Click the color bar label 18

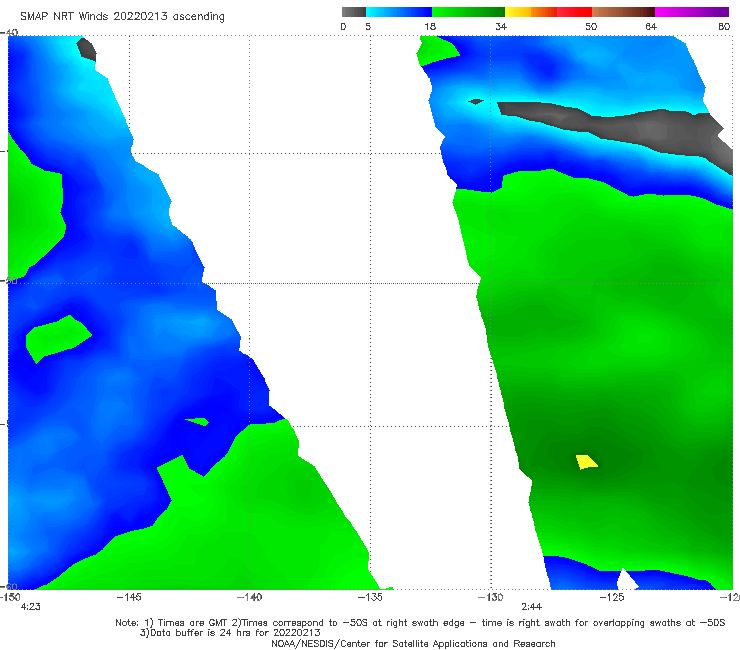point(430,26)
